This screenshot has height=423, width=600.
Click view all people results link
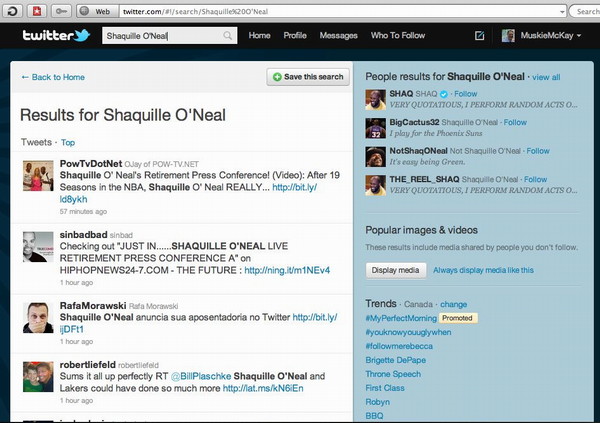(546, 77)
